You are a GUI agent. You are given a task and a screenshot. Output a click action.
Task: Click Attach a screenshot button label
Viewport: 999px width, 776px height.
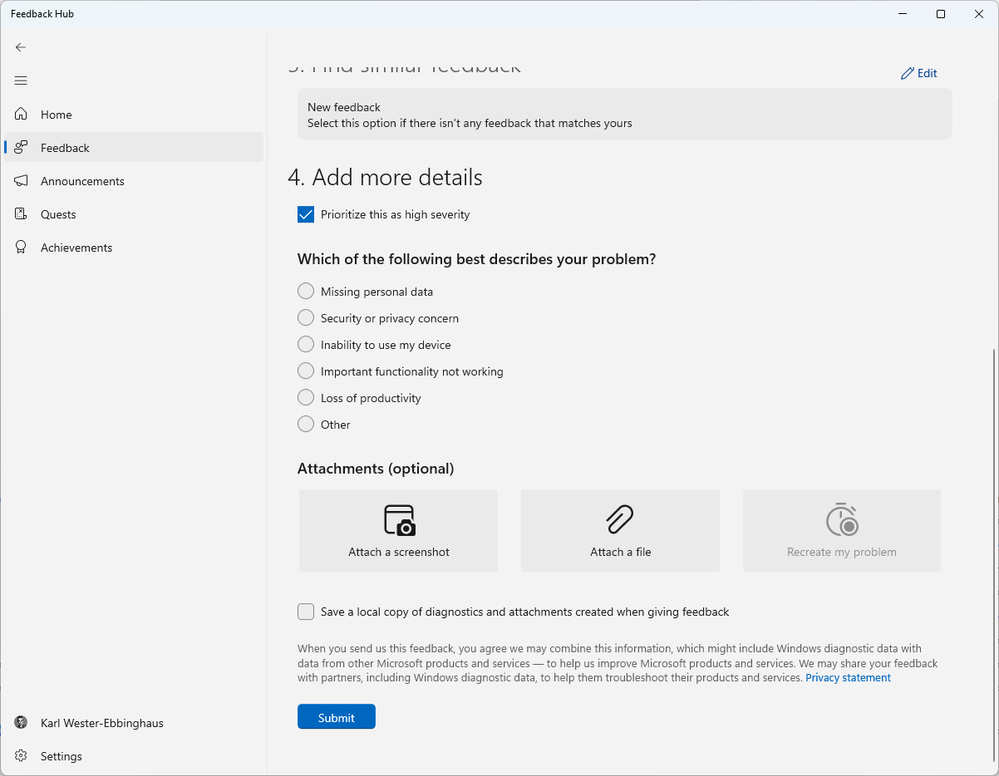click(x=399, y=552)
